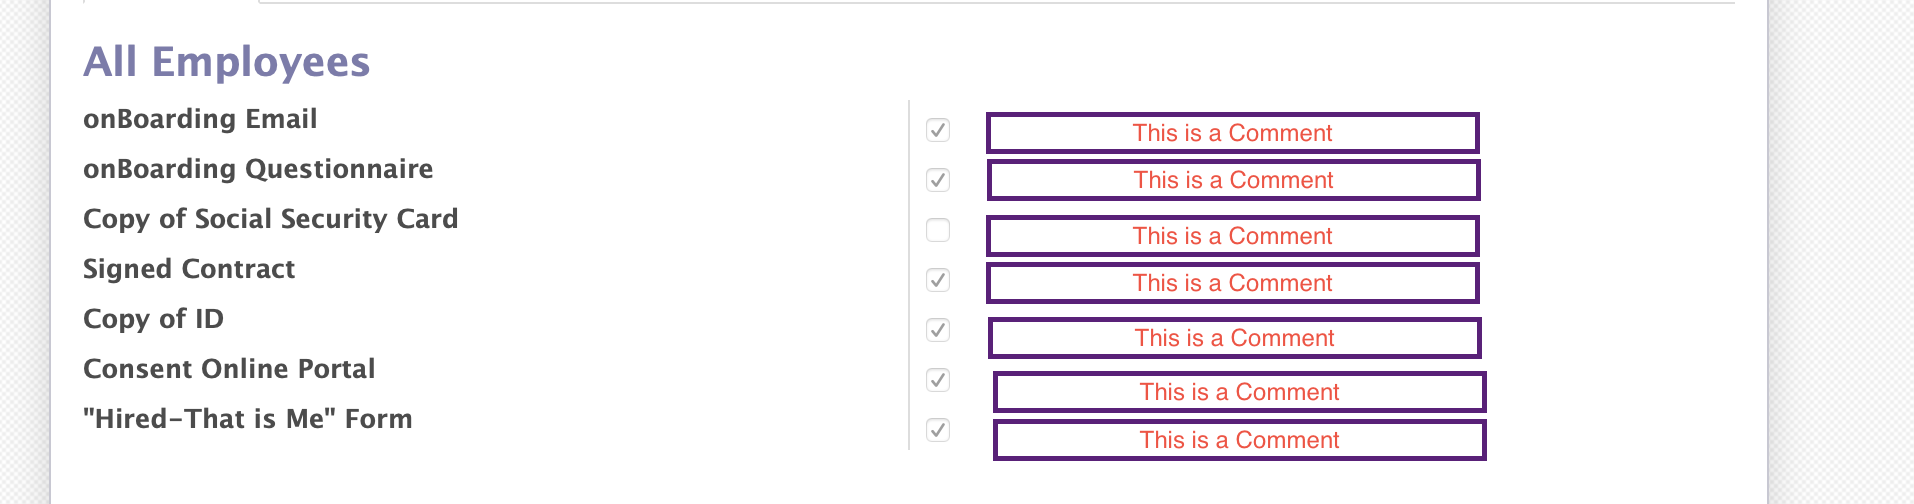Image resolution: width=1914 pixels, height=504 pixels.
Task: Click the Signed Contract comment box
Action: 1232,283
